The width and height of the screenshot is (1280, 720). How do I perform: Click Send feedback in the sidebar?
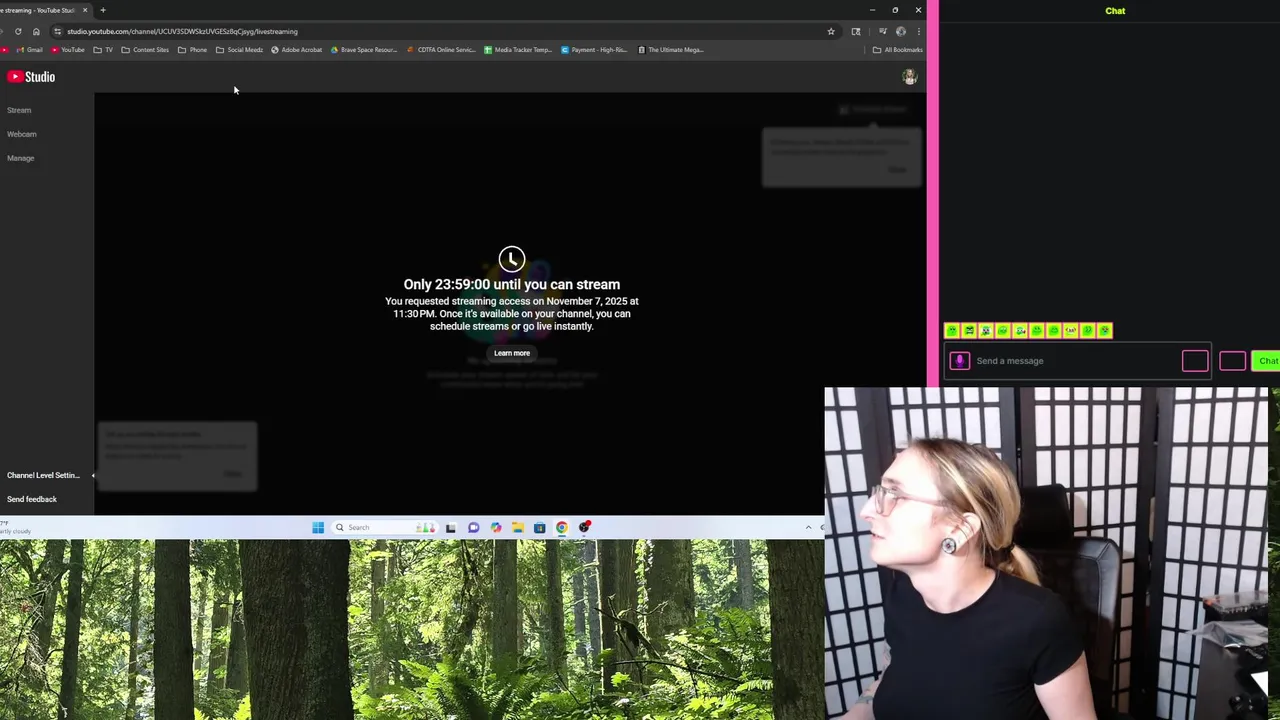coord(32,499)
